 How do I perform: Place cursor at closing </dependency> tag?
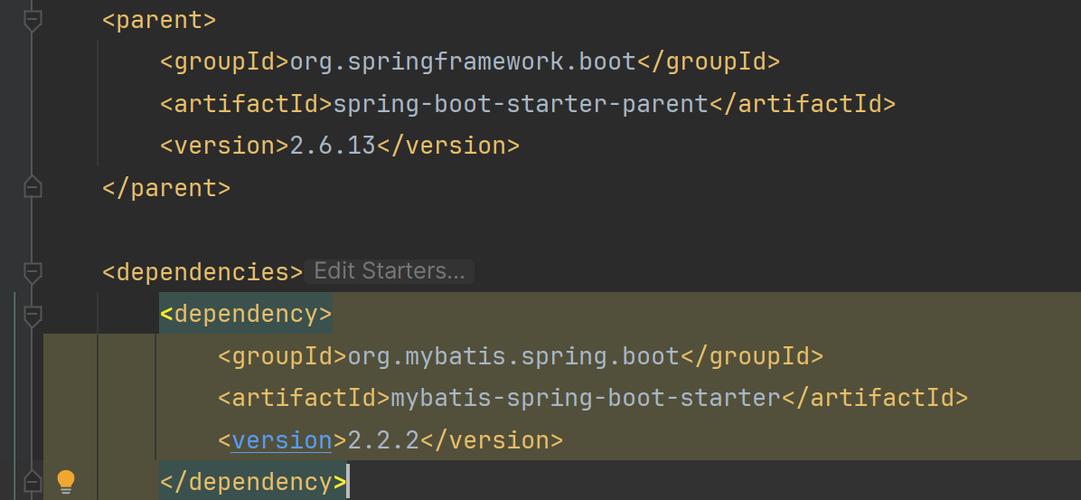coord(253,481)
